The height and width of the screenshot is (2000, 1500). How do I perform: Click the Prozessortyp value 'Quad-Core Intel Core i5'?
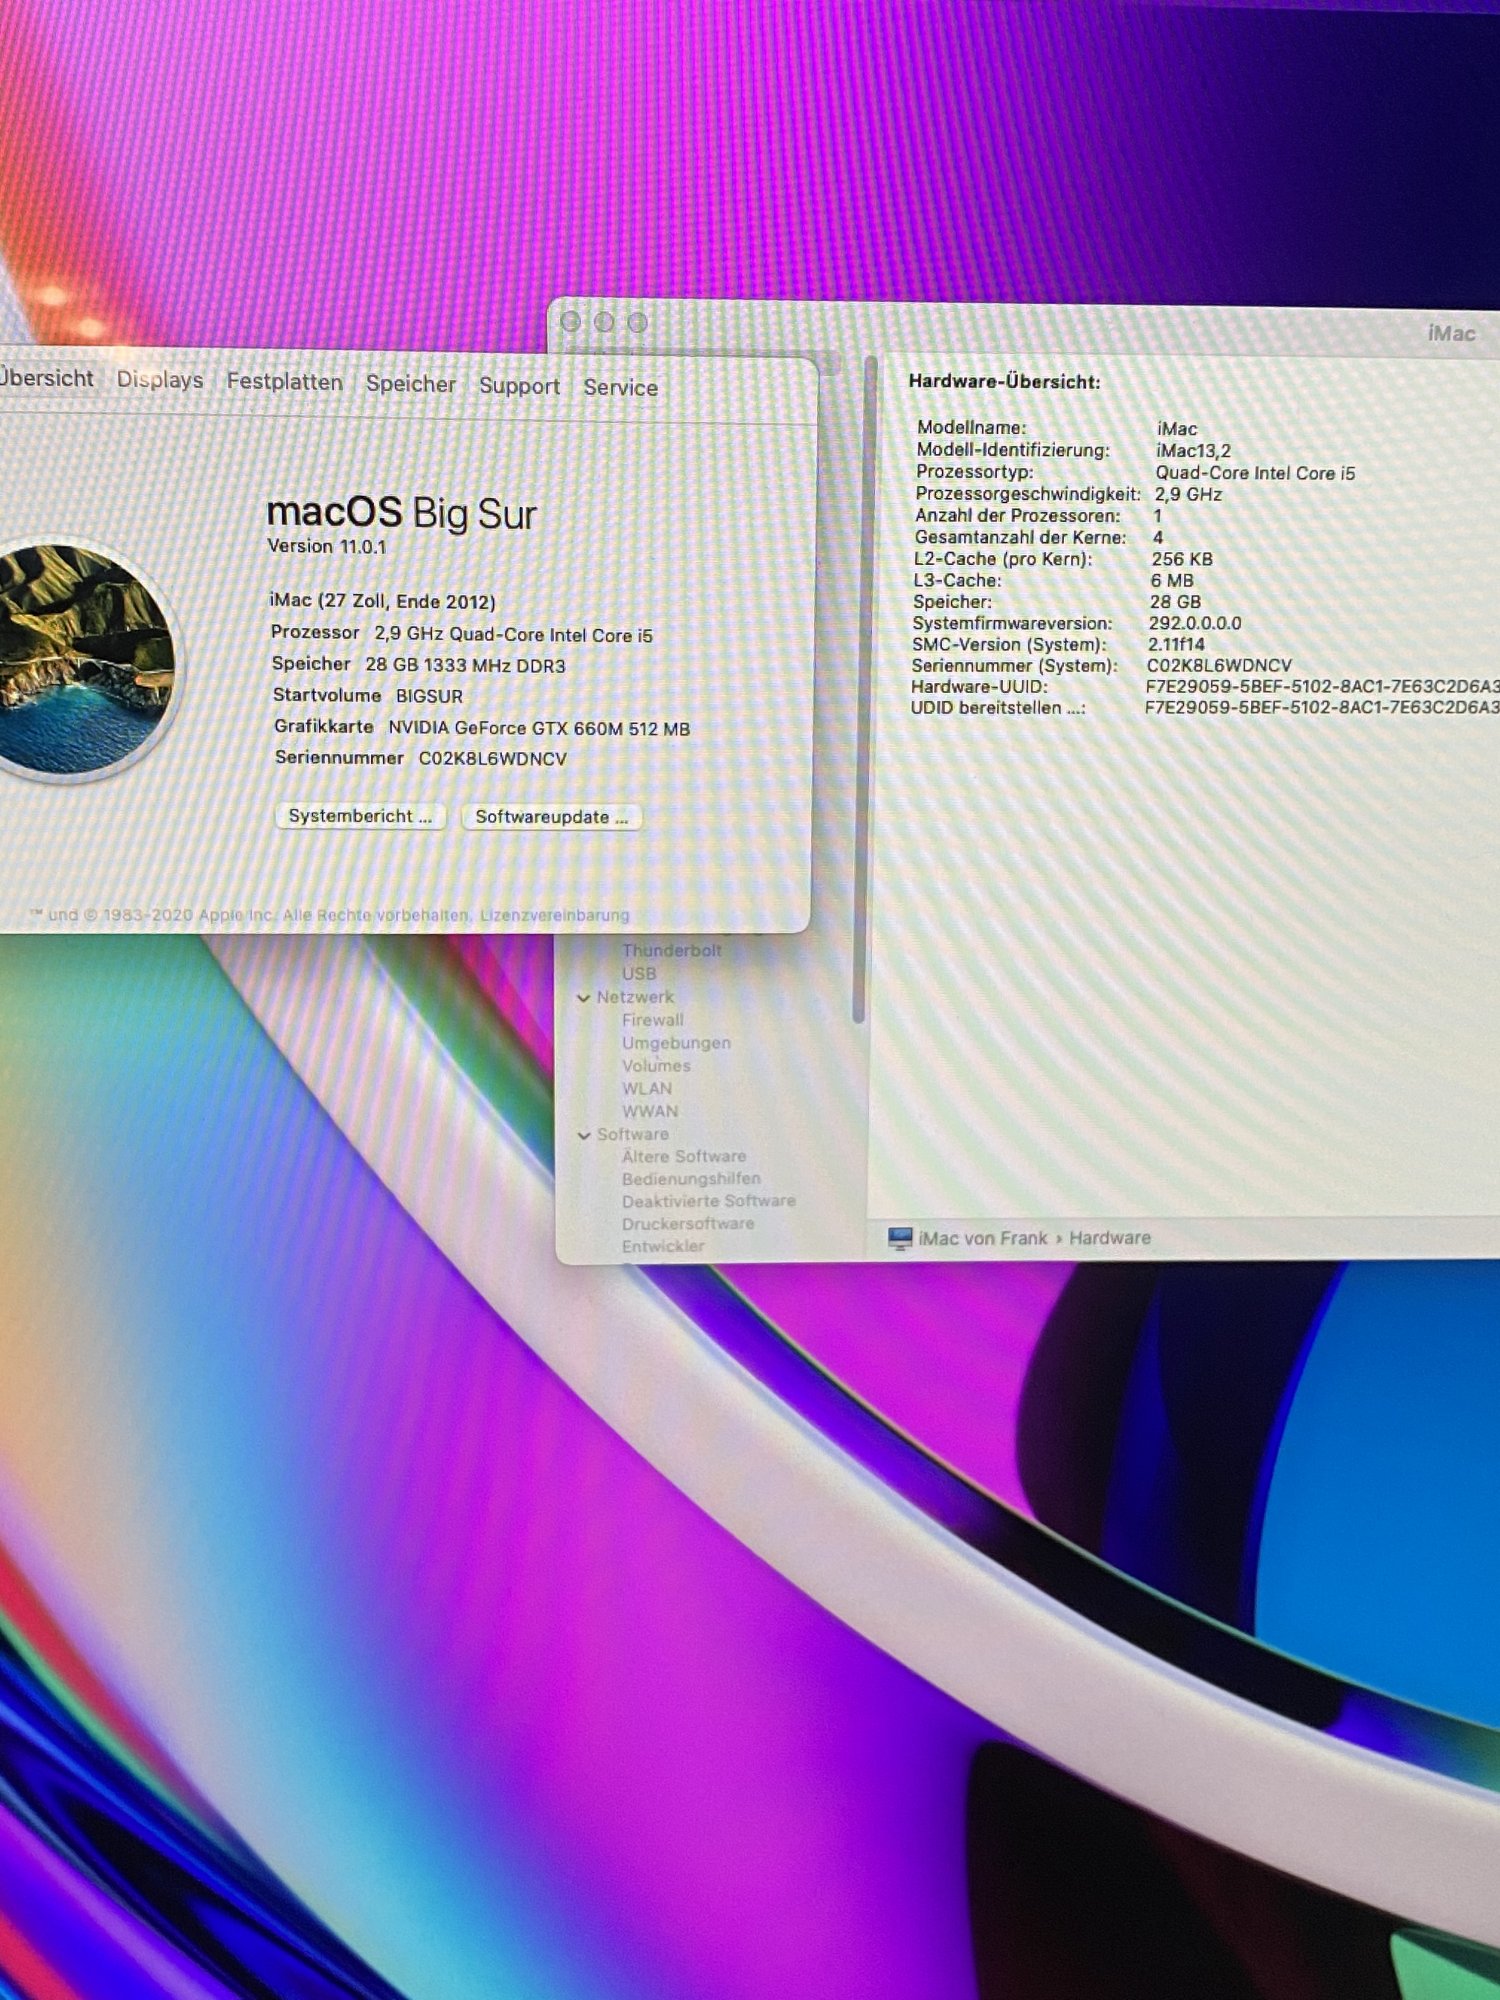(x=1255, y=473)
